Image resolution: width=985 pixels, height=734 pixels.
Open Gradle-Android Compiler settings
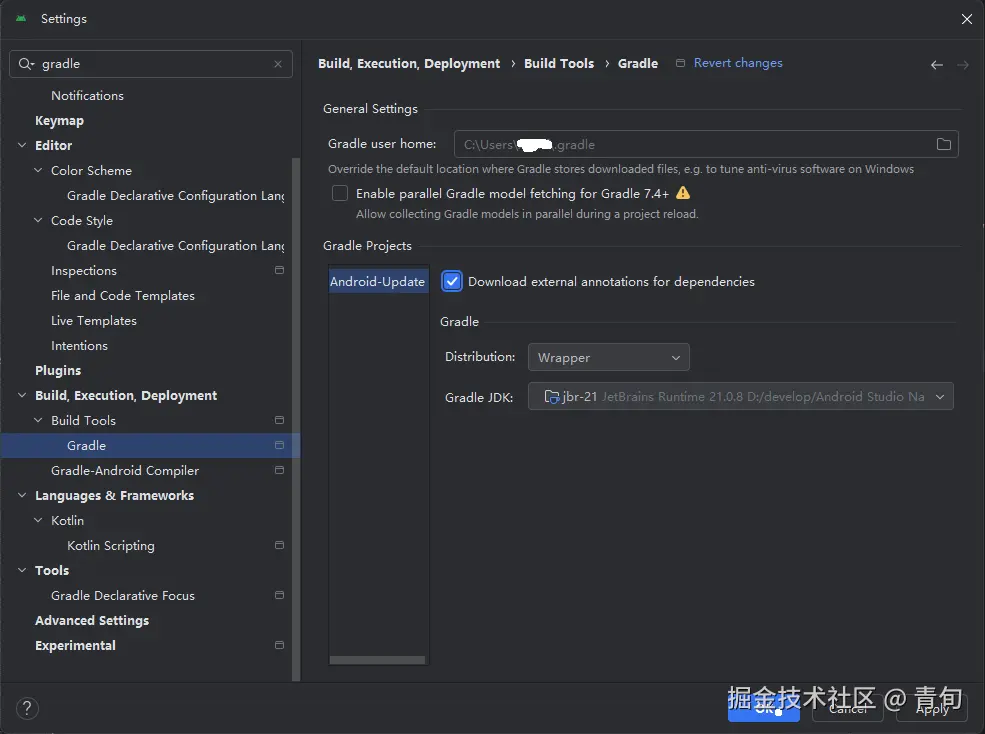(124, 470)
